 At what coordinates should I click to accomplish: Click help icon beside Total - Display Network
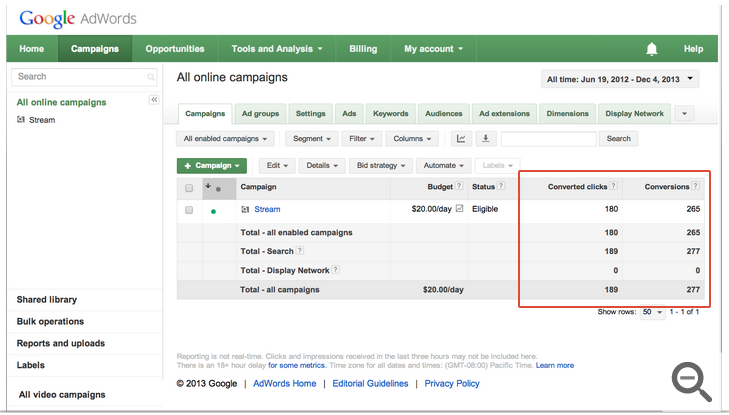(x=335, y=270)
